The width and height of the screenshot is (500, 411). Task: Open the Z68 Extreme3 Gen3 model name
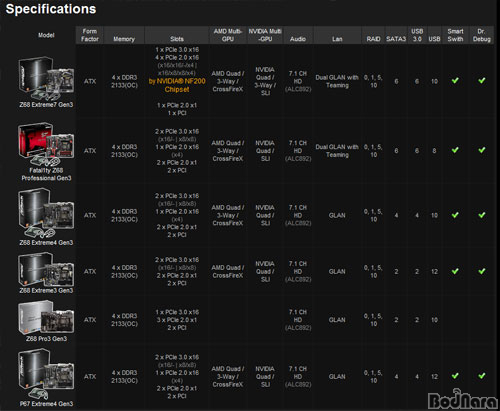pyautogui.click(x=46, y=291)
